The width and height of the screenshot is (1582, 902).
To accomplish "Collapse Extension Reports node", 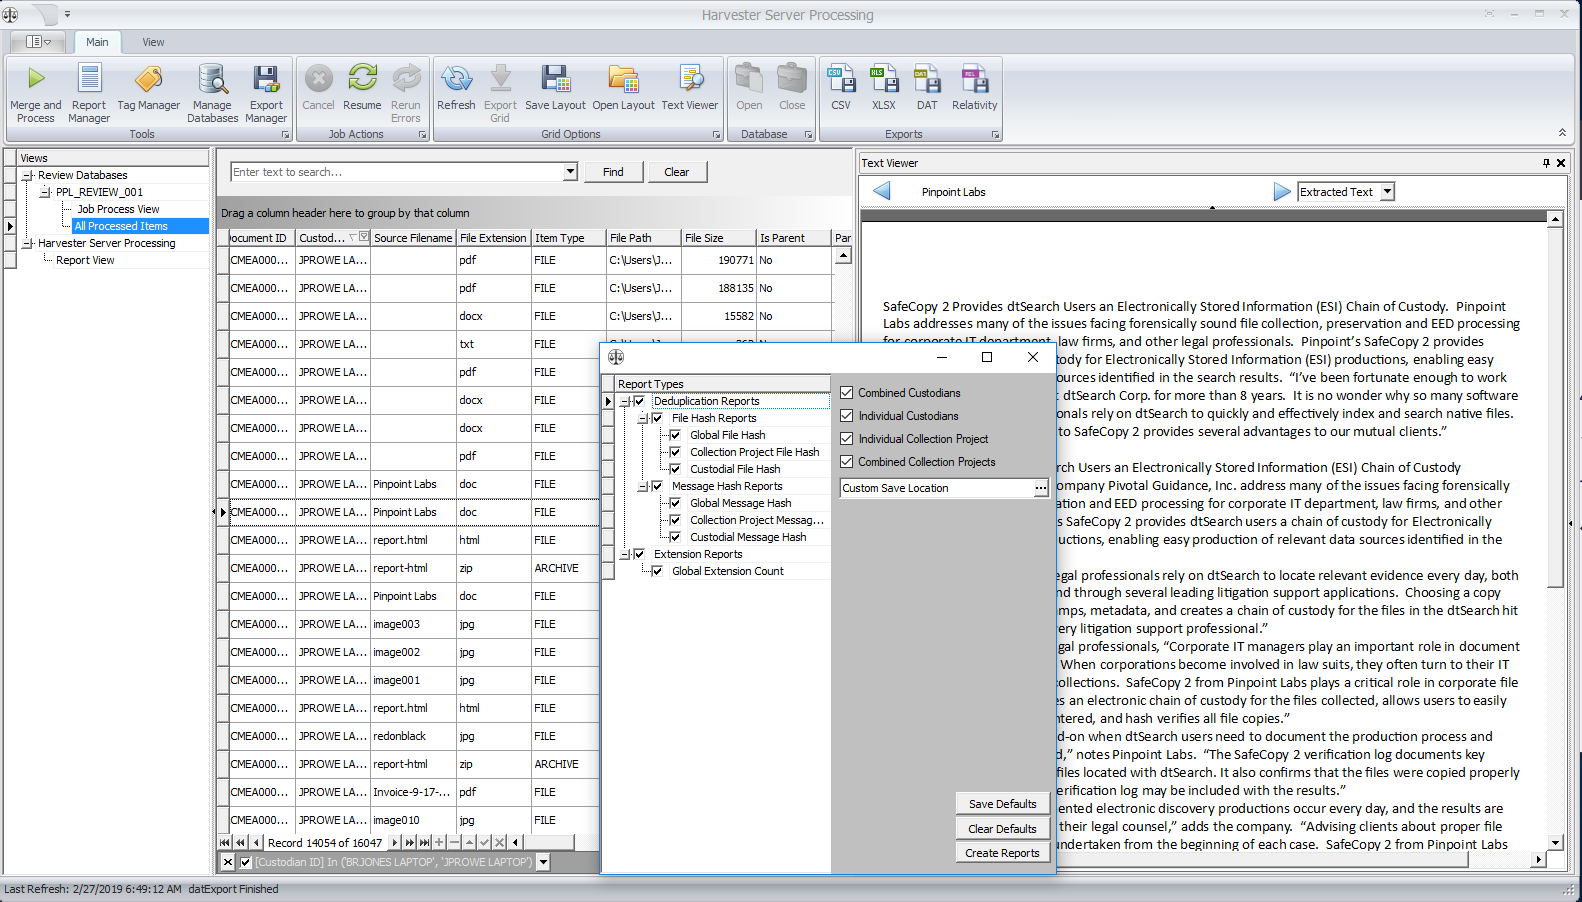I will tap(625, 554).
